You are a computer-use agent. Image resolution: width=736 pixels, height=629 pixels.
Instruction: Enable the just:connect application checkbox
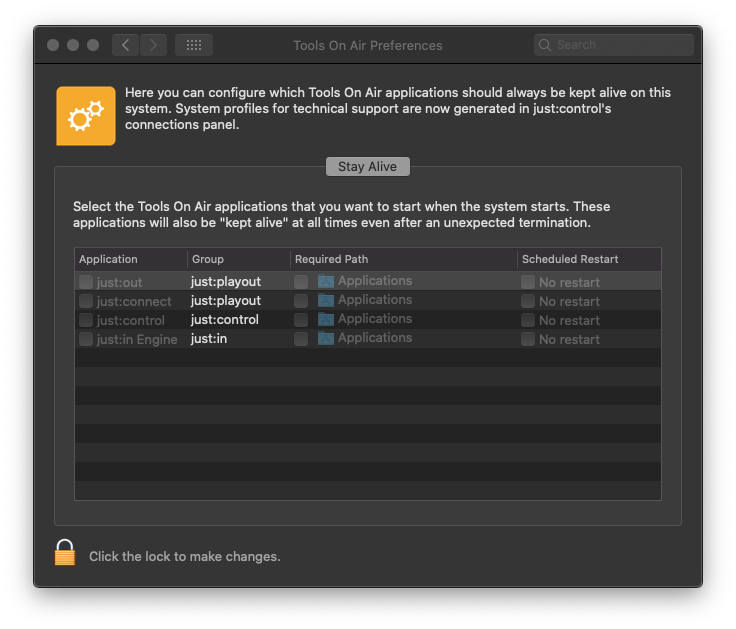coord(86,300)
